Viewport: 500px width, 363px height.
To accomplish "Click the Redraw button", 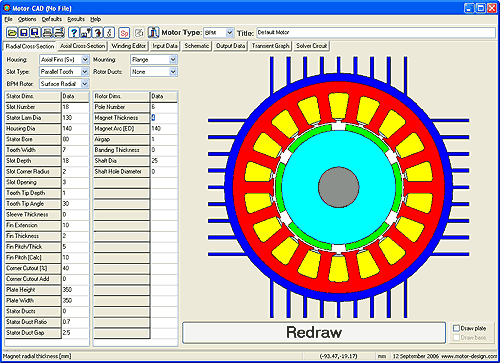I will pos(314,332).
